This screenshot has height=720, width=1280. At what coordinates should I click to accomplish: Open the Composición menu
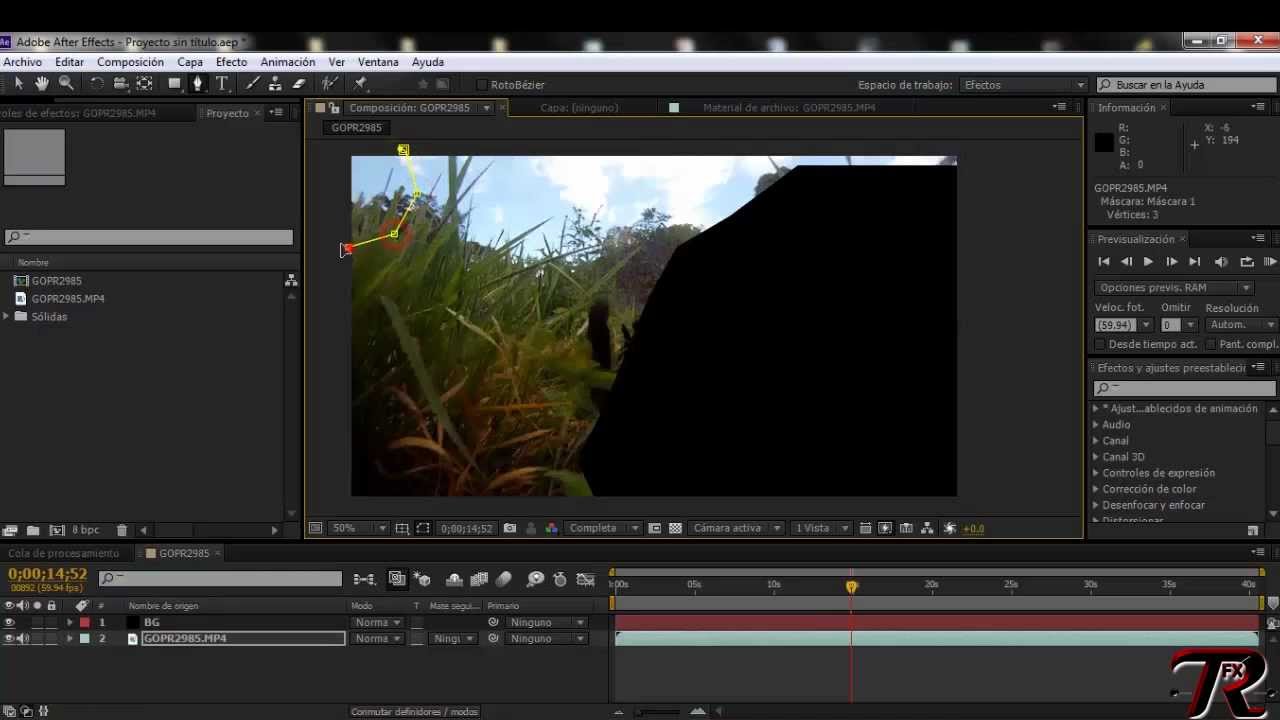point(130,62)
